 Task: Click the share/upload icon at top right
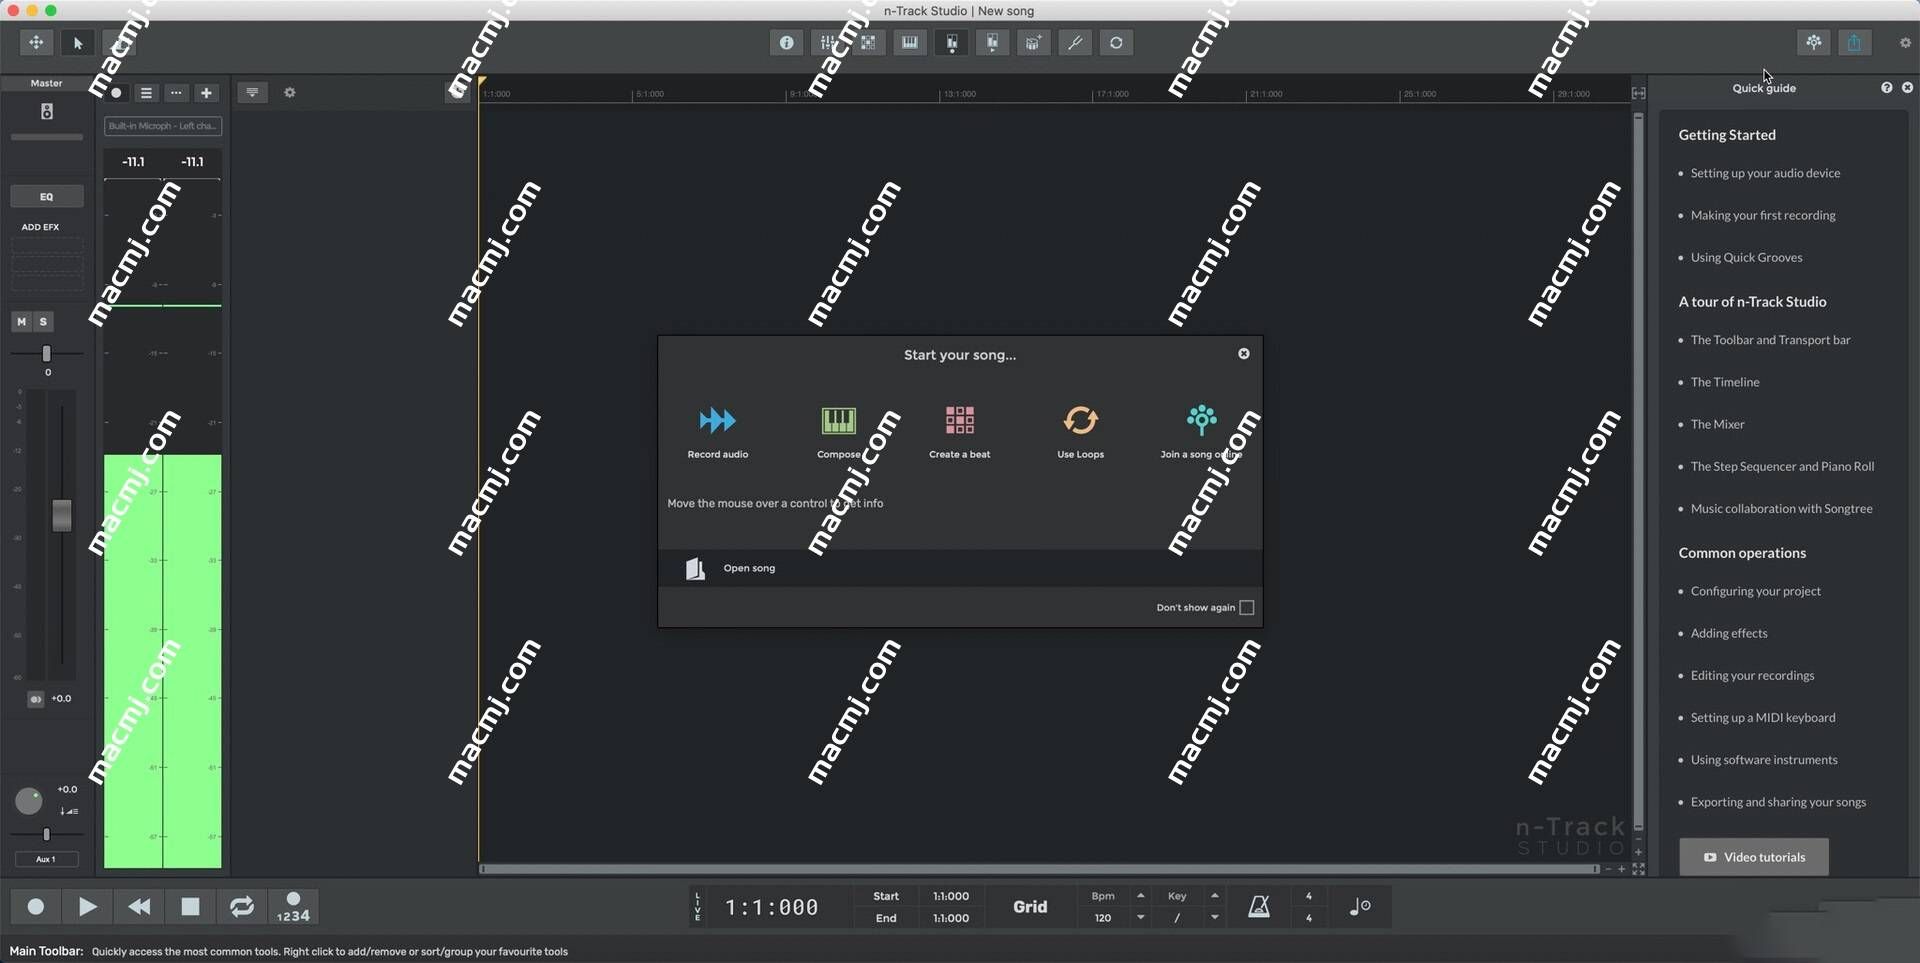[1855, 42]
